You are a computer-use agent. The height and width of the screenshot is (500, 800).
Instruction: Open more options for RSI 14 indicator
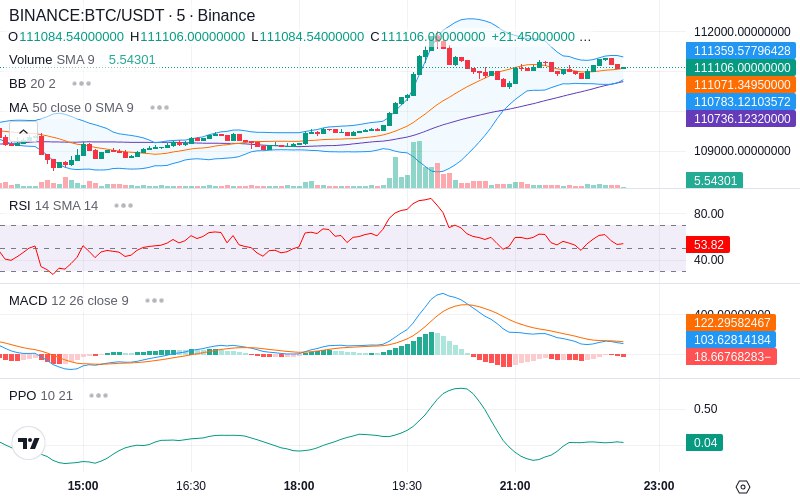123,206
